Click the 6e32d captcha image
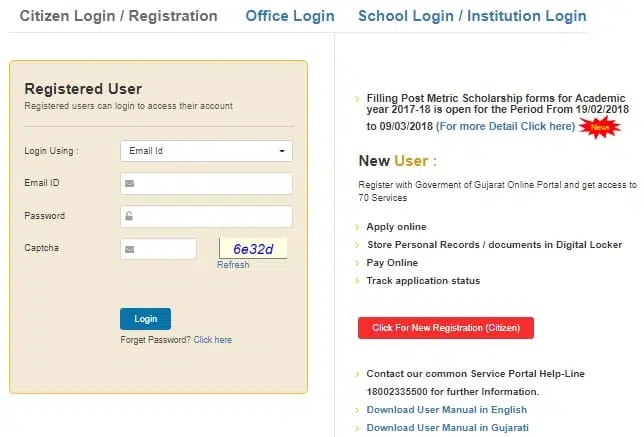The height and width of the screenshot is (437, 644). (253, 248)
